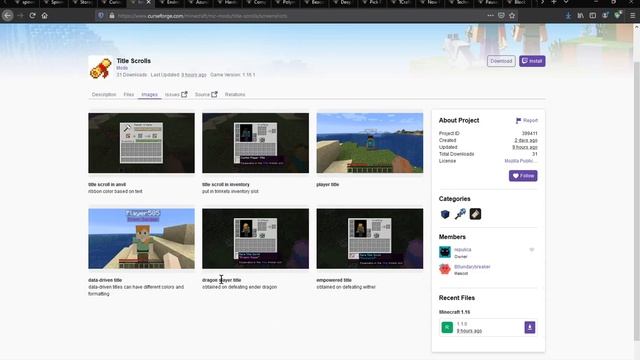
Task: Open the first blue category icon
Action: point(445,214)
